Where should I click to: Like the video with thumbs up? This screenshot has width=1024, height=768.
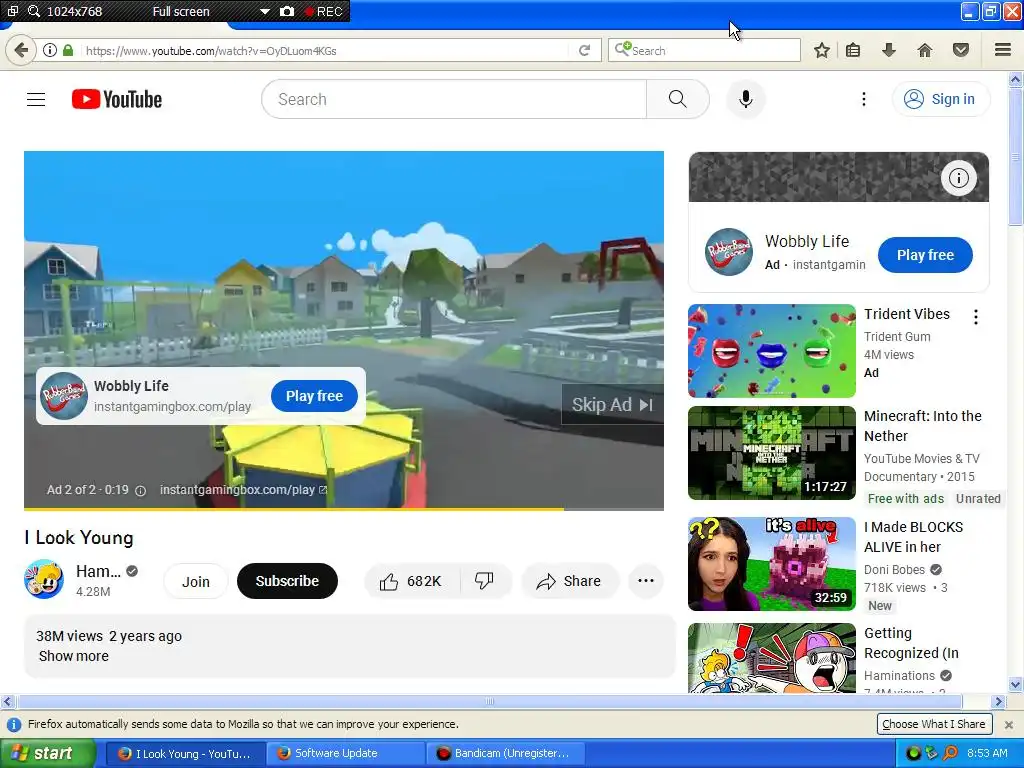point(411,581)
